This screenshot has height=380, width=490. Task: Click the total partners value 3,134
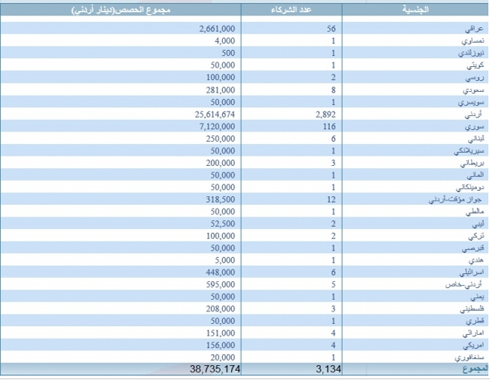click(x=329, y=369)
